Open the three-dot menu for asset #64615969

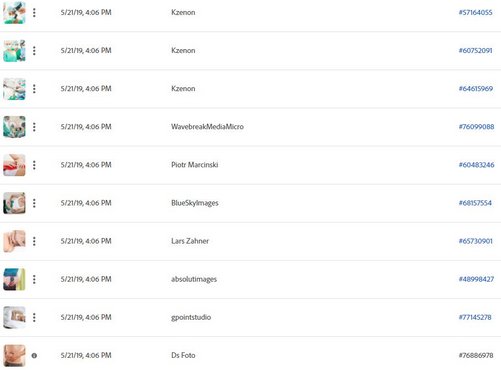(x=34, y=89)
